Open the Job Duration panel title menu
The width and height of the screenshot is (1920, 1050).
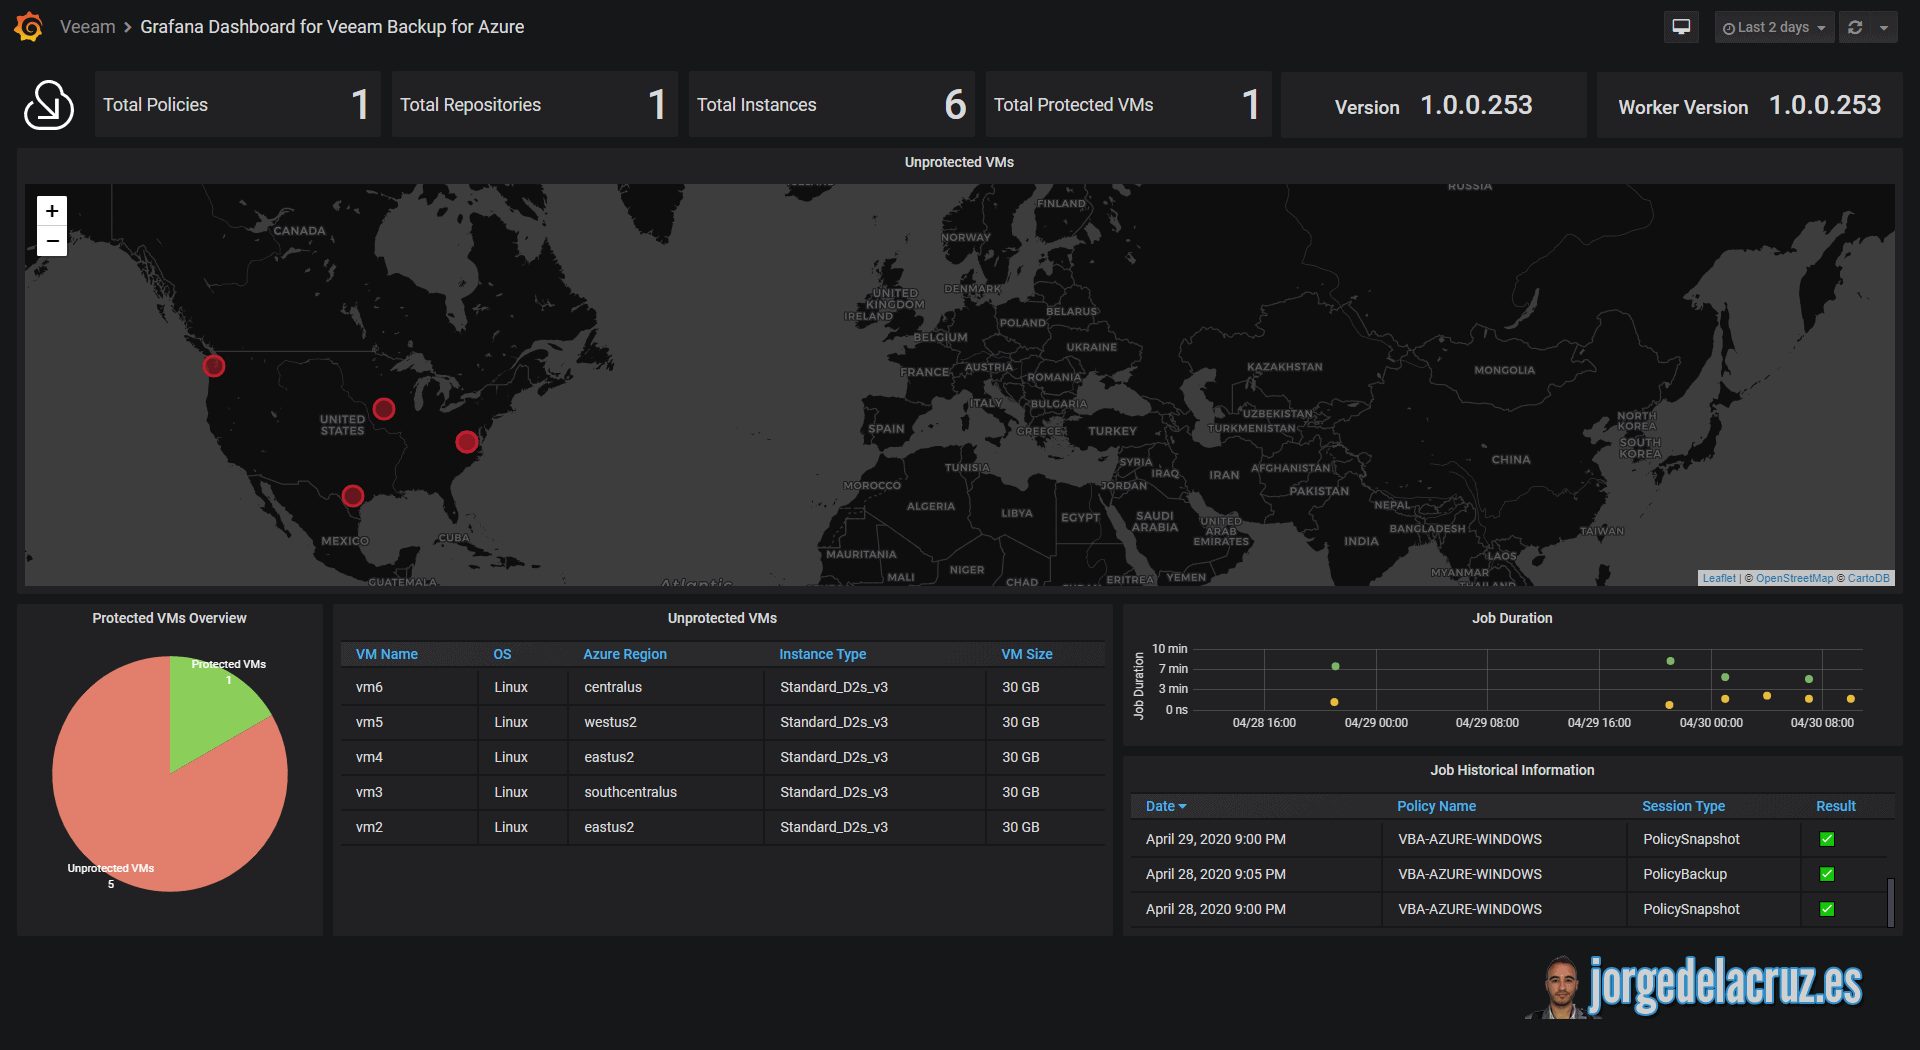pyautogui.click(x=1512, y=618)
